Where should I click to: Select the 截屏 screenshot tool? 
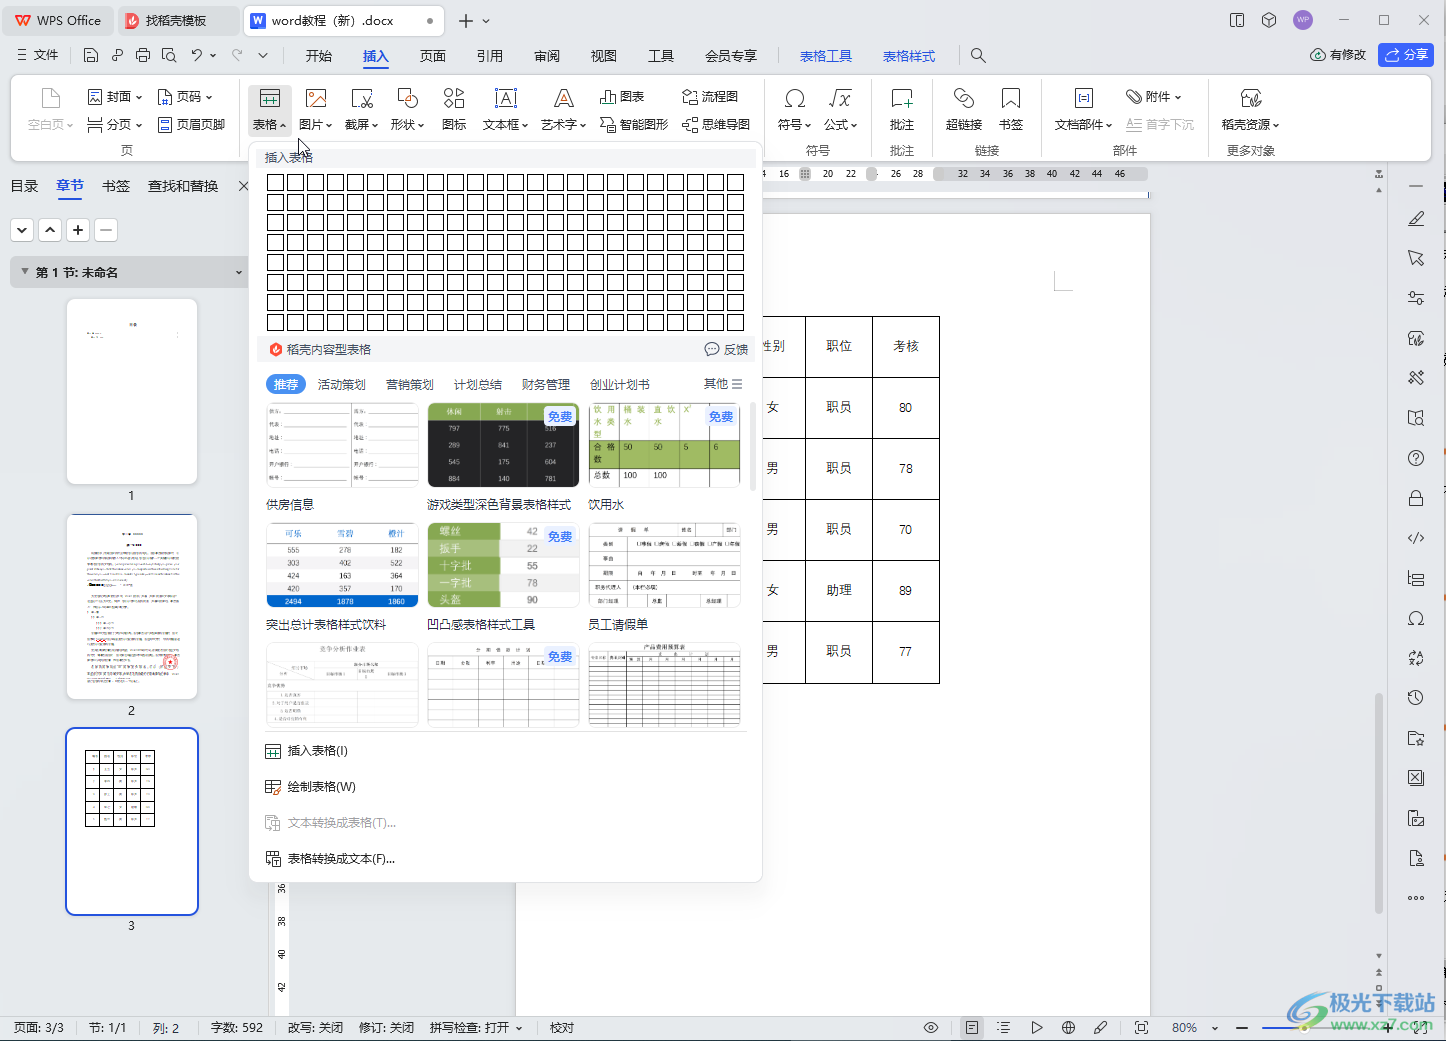click(x=361, y=110)
